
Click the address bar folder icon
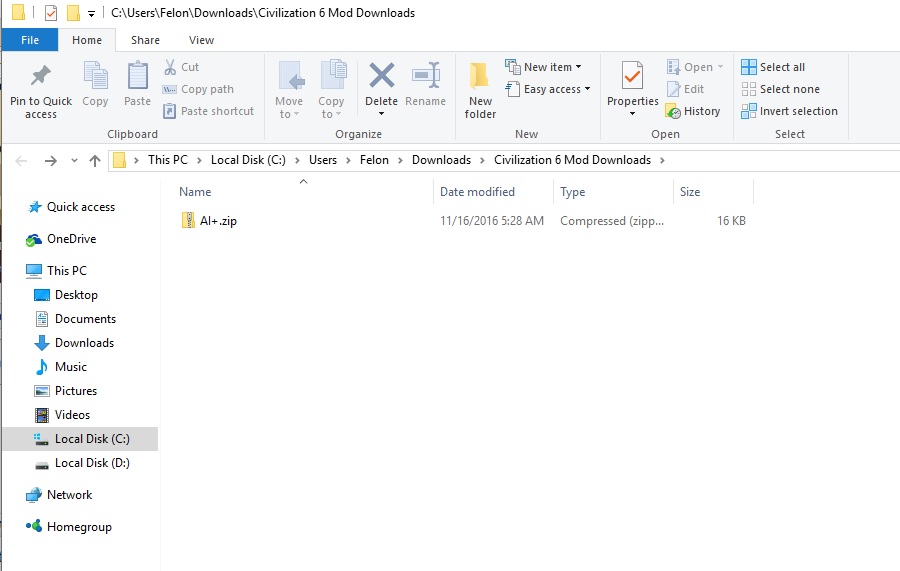pos(119,160)
